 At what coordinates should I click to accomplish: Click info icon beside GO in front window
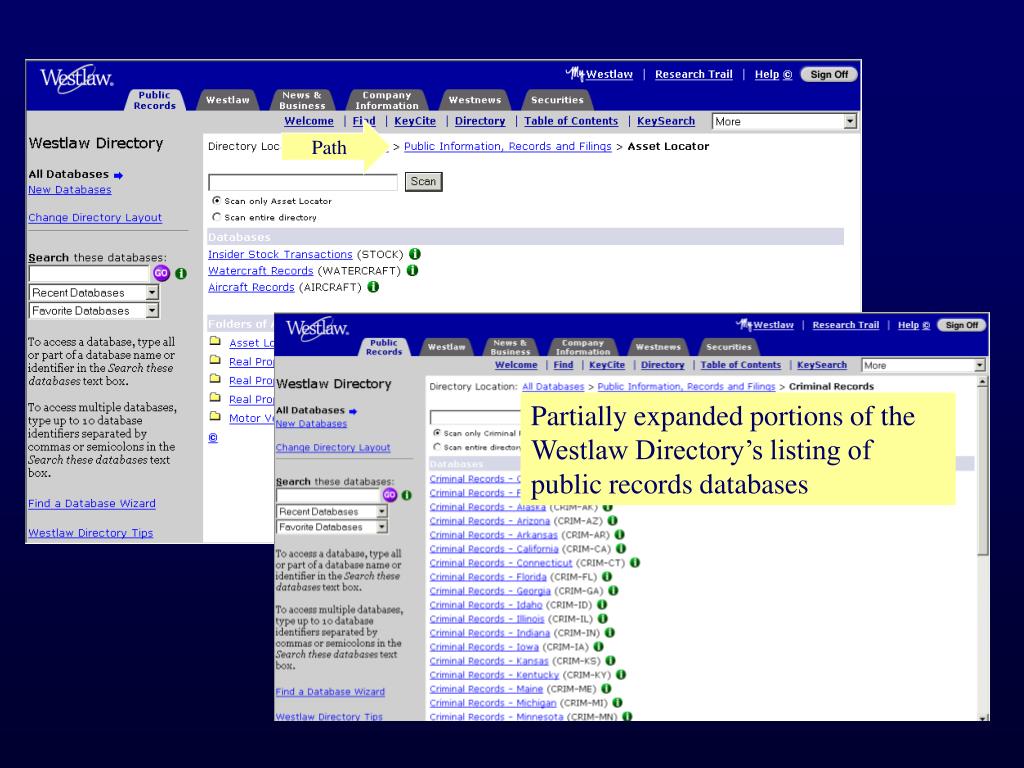(406, 495)
